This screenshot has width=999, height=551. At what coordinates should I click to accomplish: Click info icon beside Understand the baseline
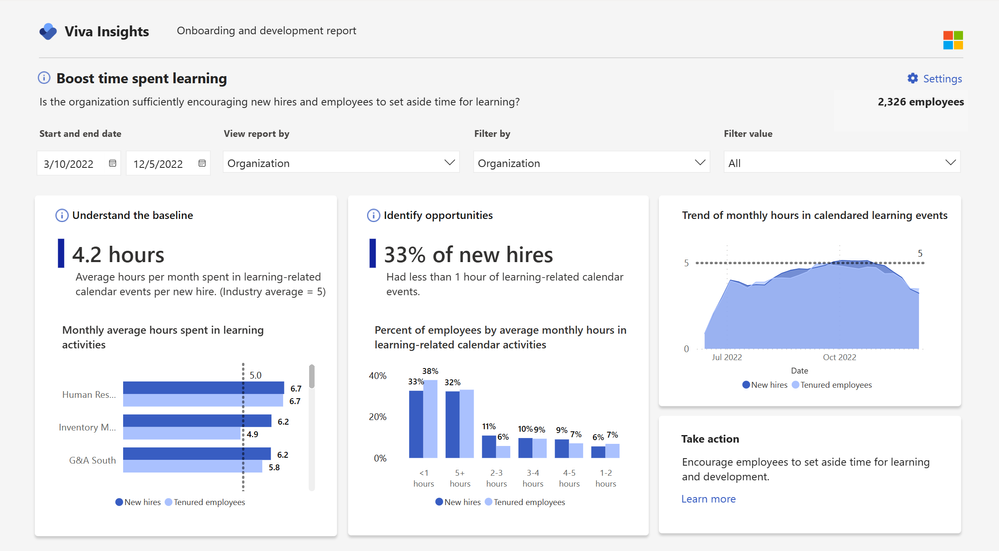[x=62, y=215]
